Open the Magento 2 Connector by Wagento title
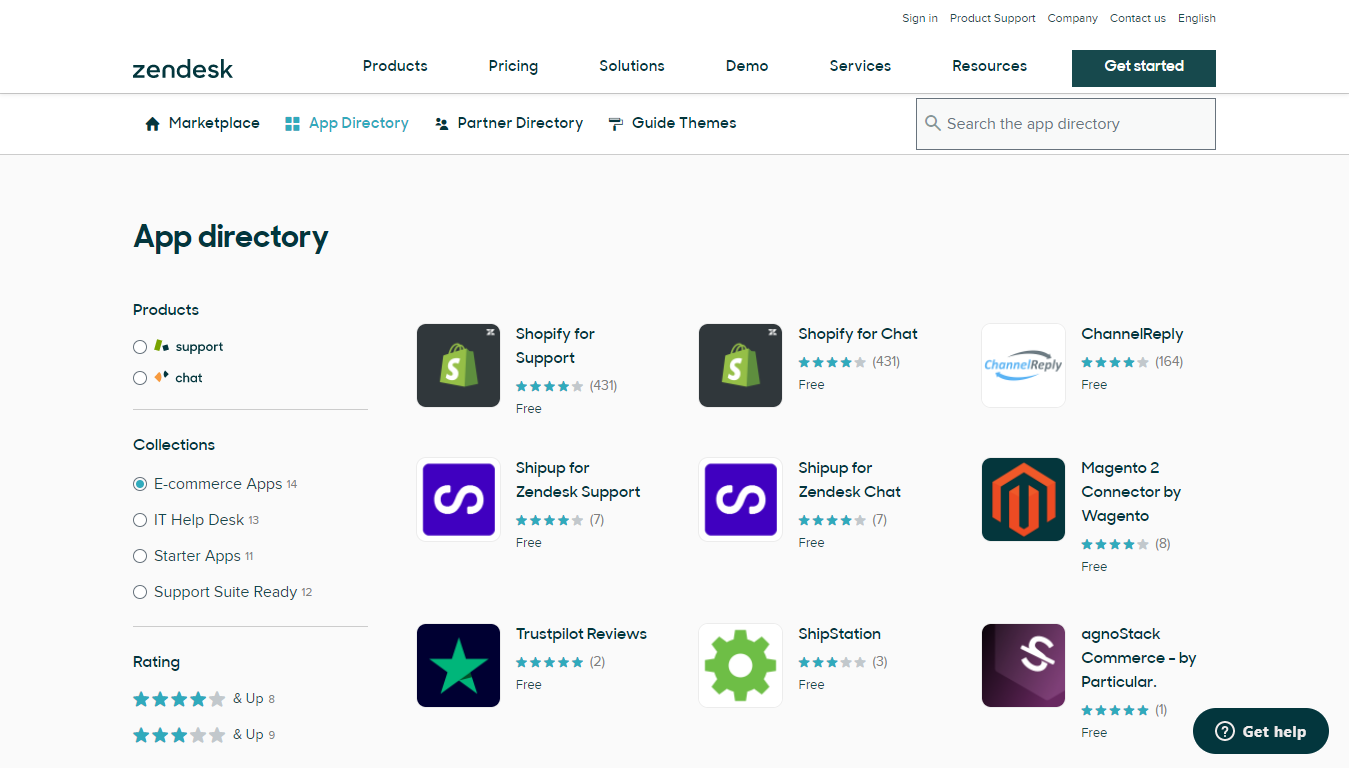 coord(1131,492)
